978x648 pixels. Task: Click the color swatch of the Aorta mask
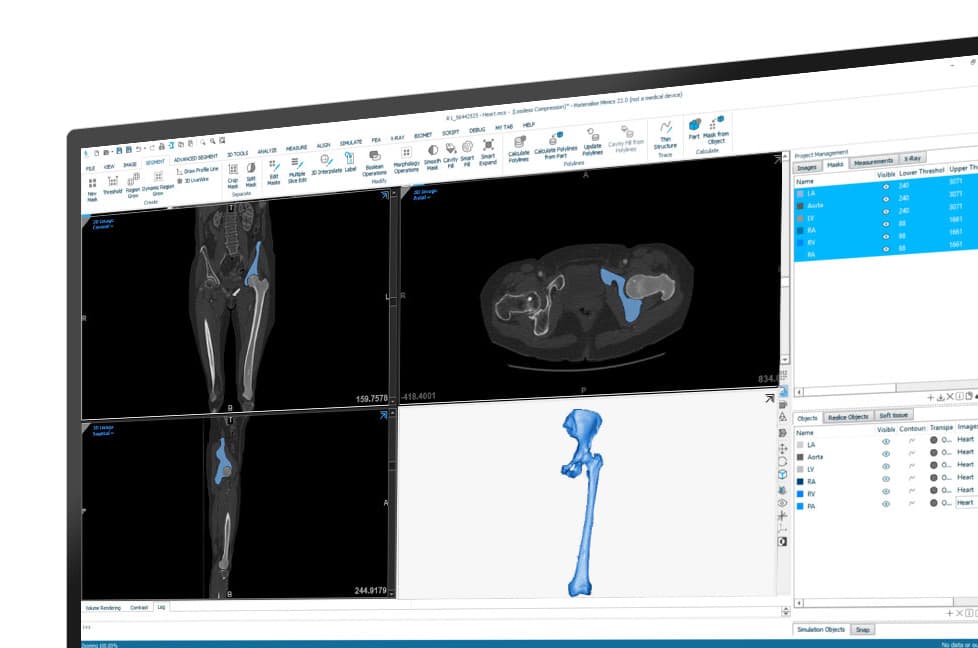click(800, 206)
